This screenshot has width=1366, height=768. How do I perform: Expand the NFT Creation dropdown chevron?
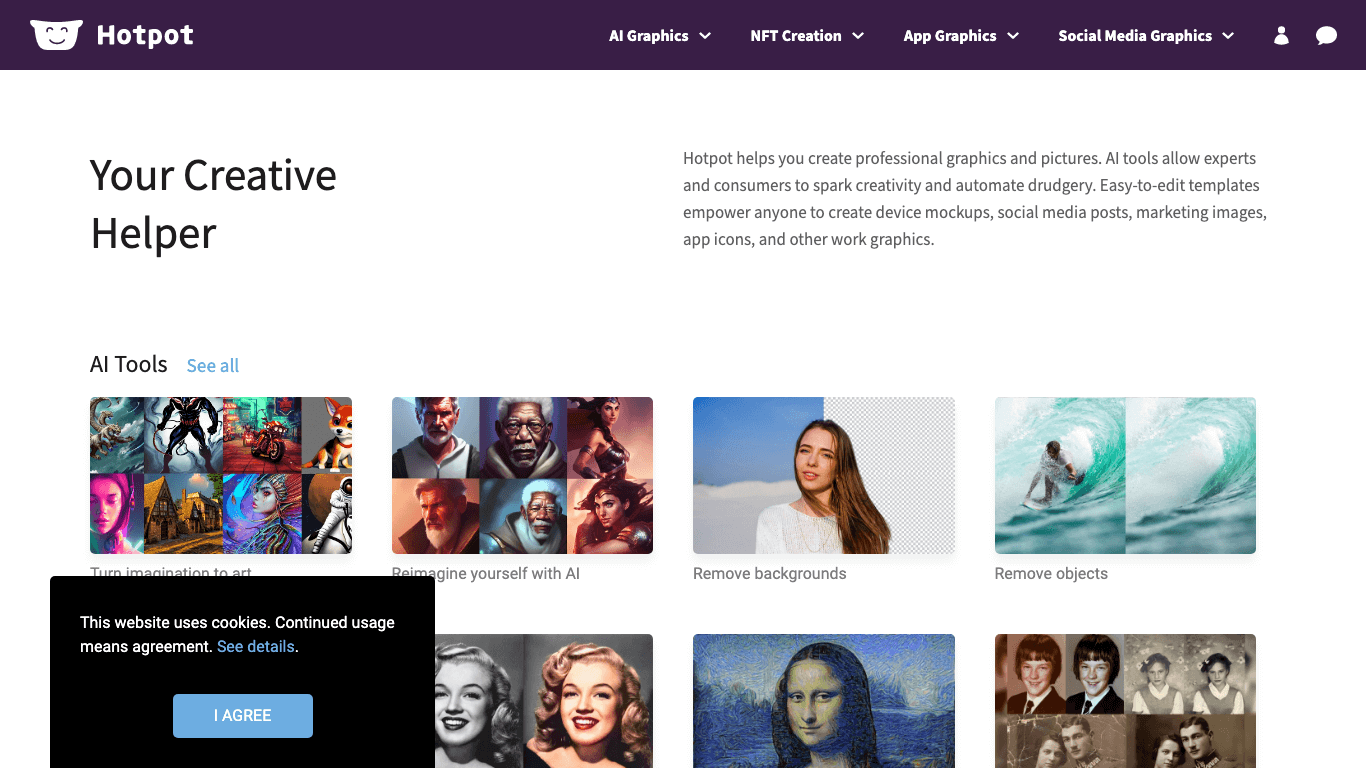click(x=858, y=36)
